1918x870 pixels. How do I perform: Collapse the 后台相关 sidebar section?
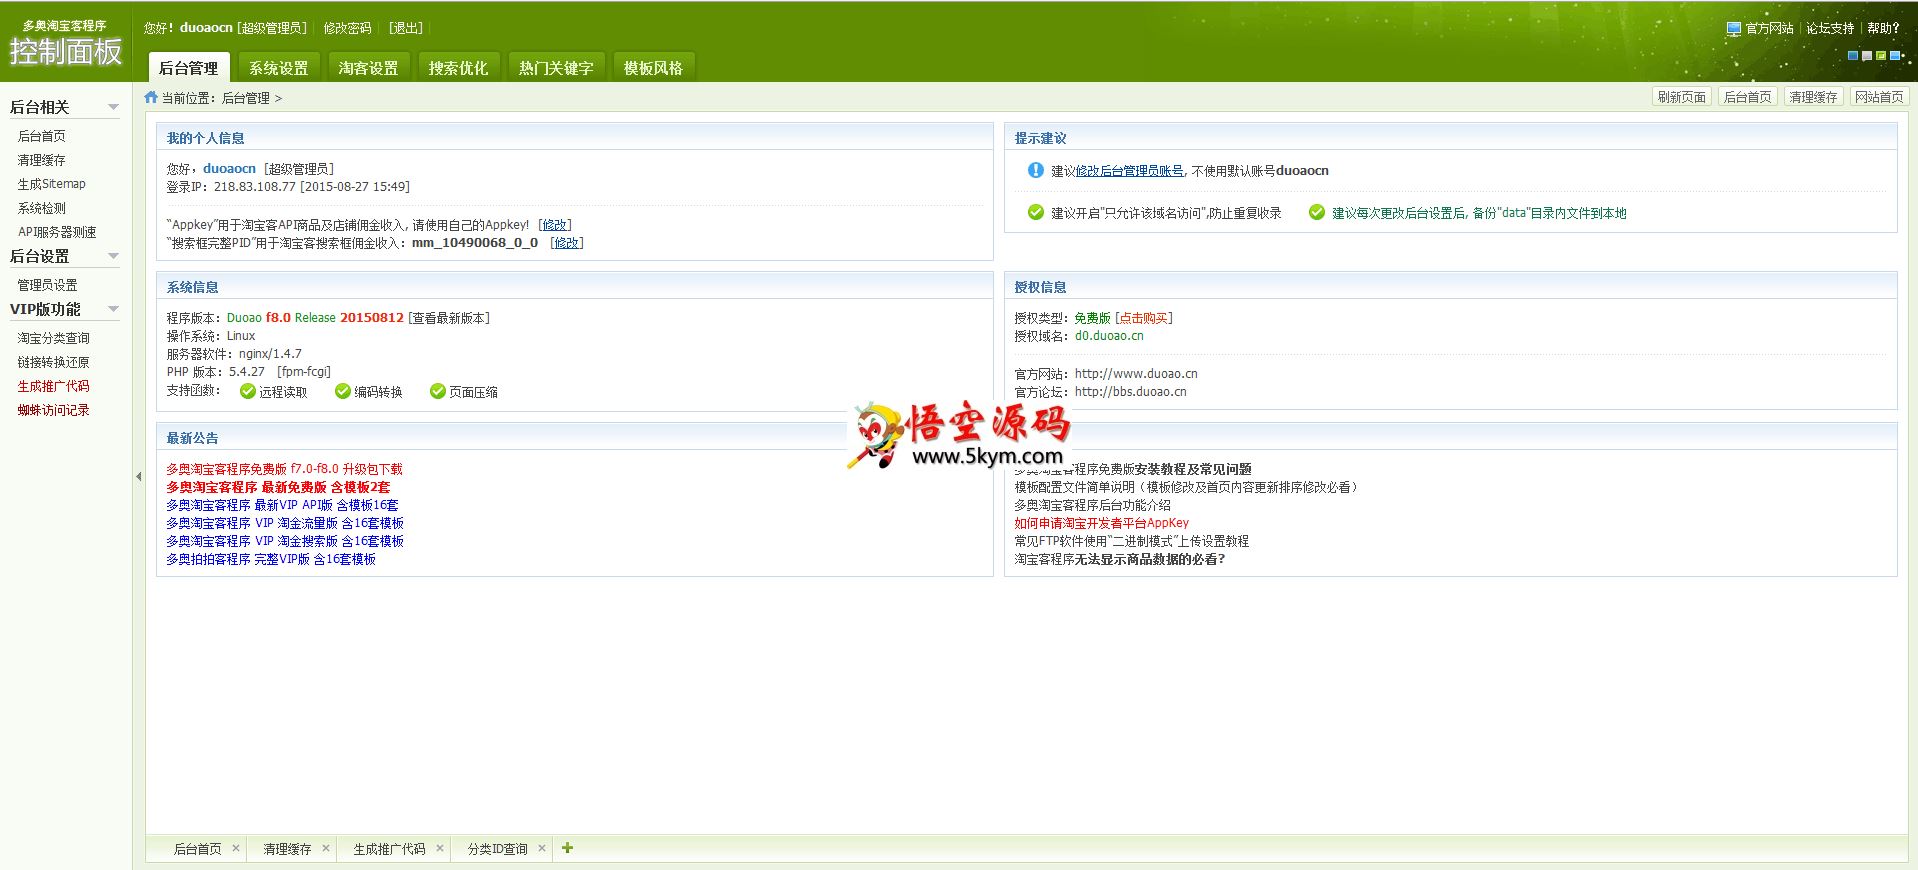[x=113, y=107]
